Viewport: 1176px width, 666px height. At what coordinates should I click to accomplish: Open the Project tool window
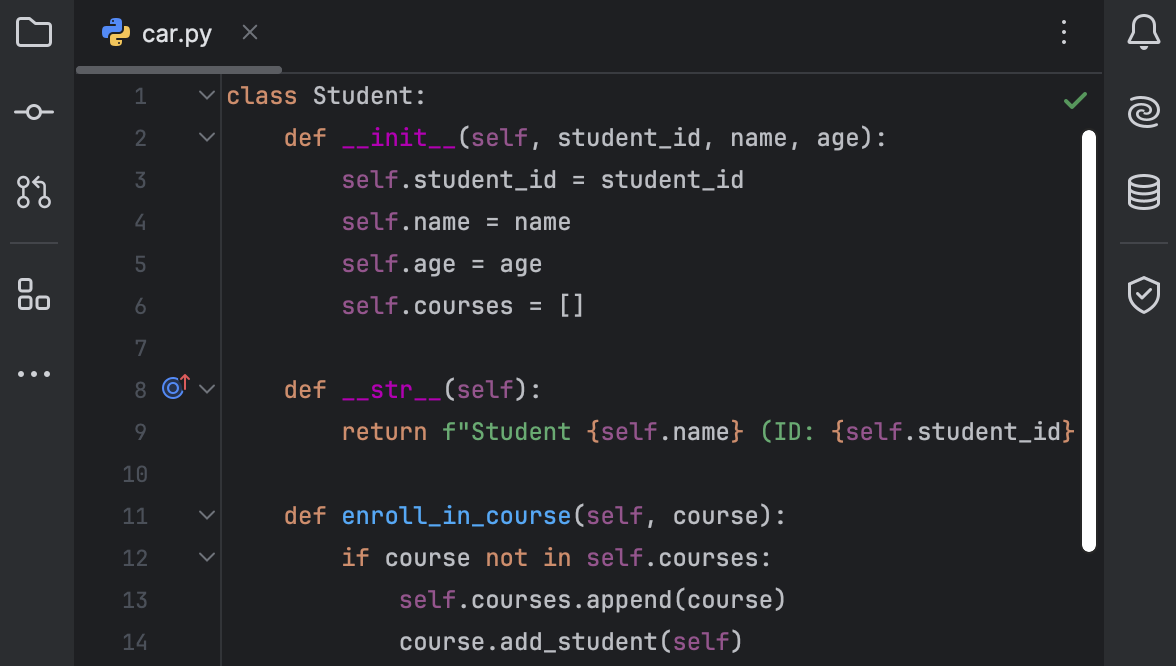35,32
